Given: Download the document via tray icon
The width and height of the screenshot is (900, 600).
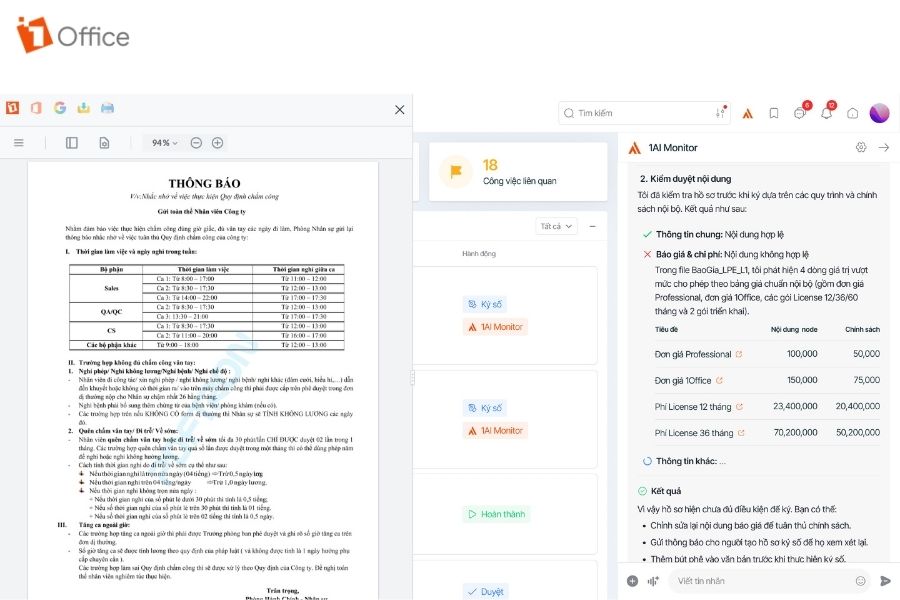Looking at the screenshot, I should click(x=84, y=107).
